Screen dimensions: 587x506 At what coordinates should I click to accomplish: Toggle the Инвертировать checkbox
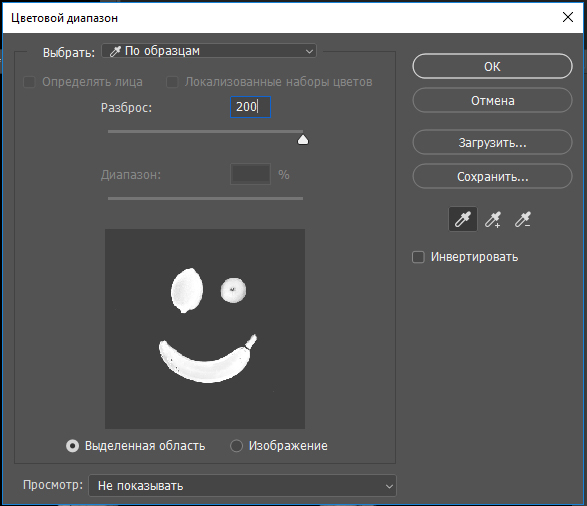coord(418,257)
